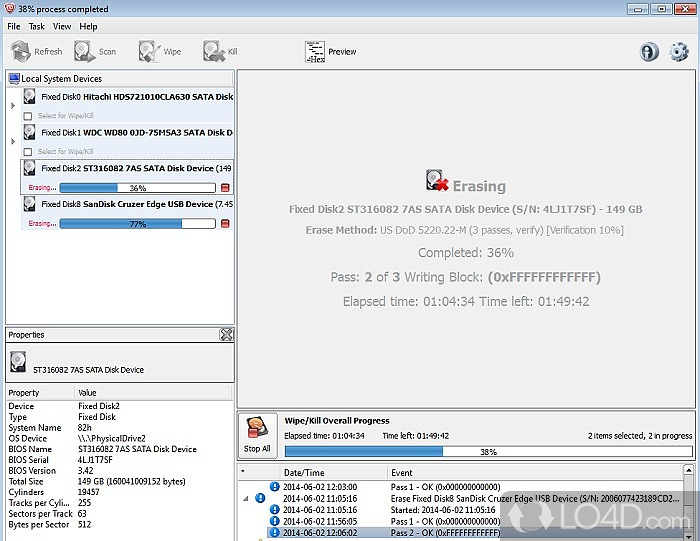Close the Properties panel
700x541 pixels.
(226, 335)
